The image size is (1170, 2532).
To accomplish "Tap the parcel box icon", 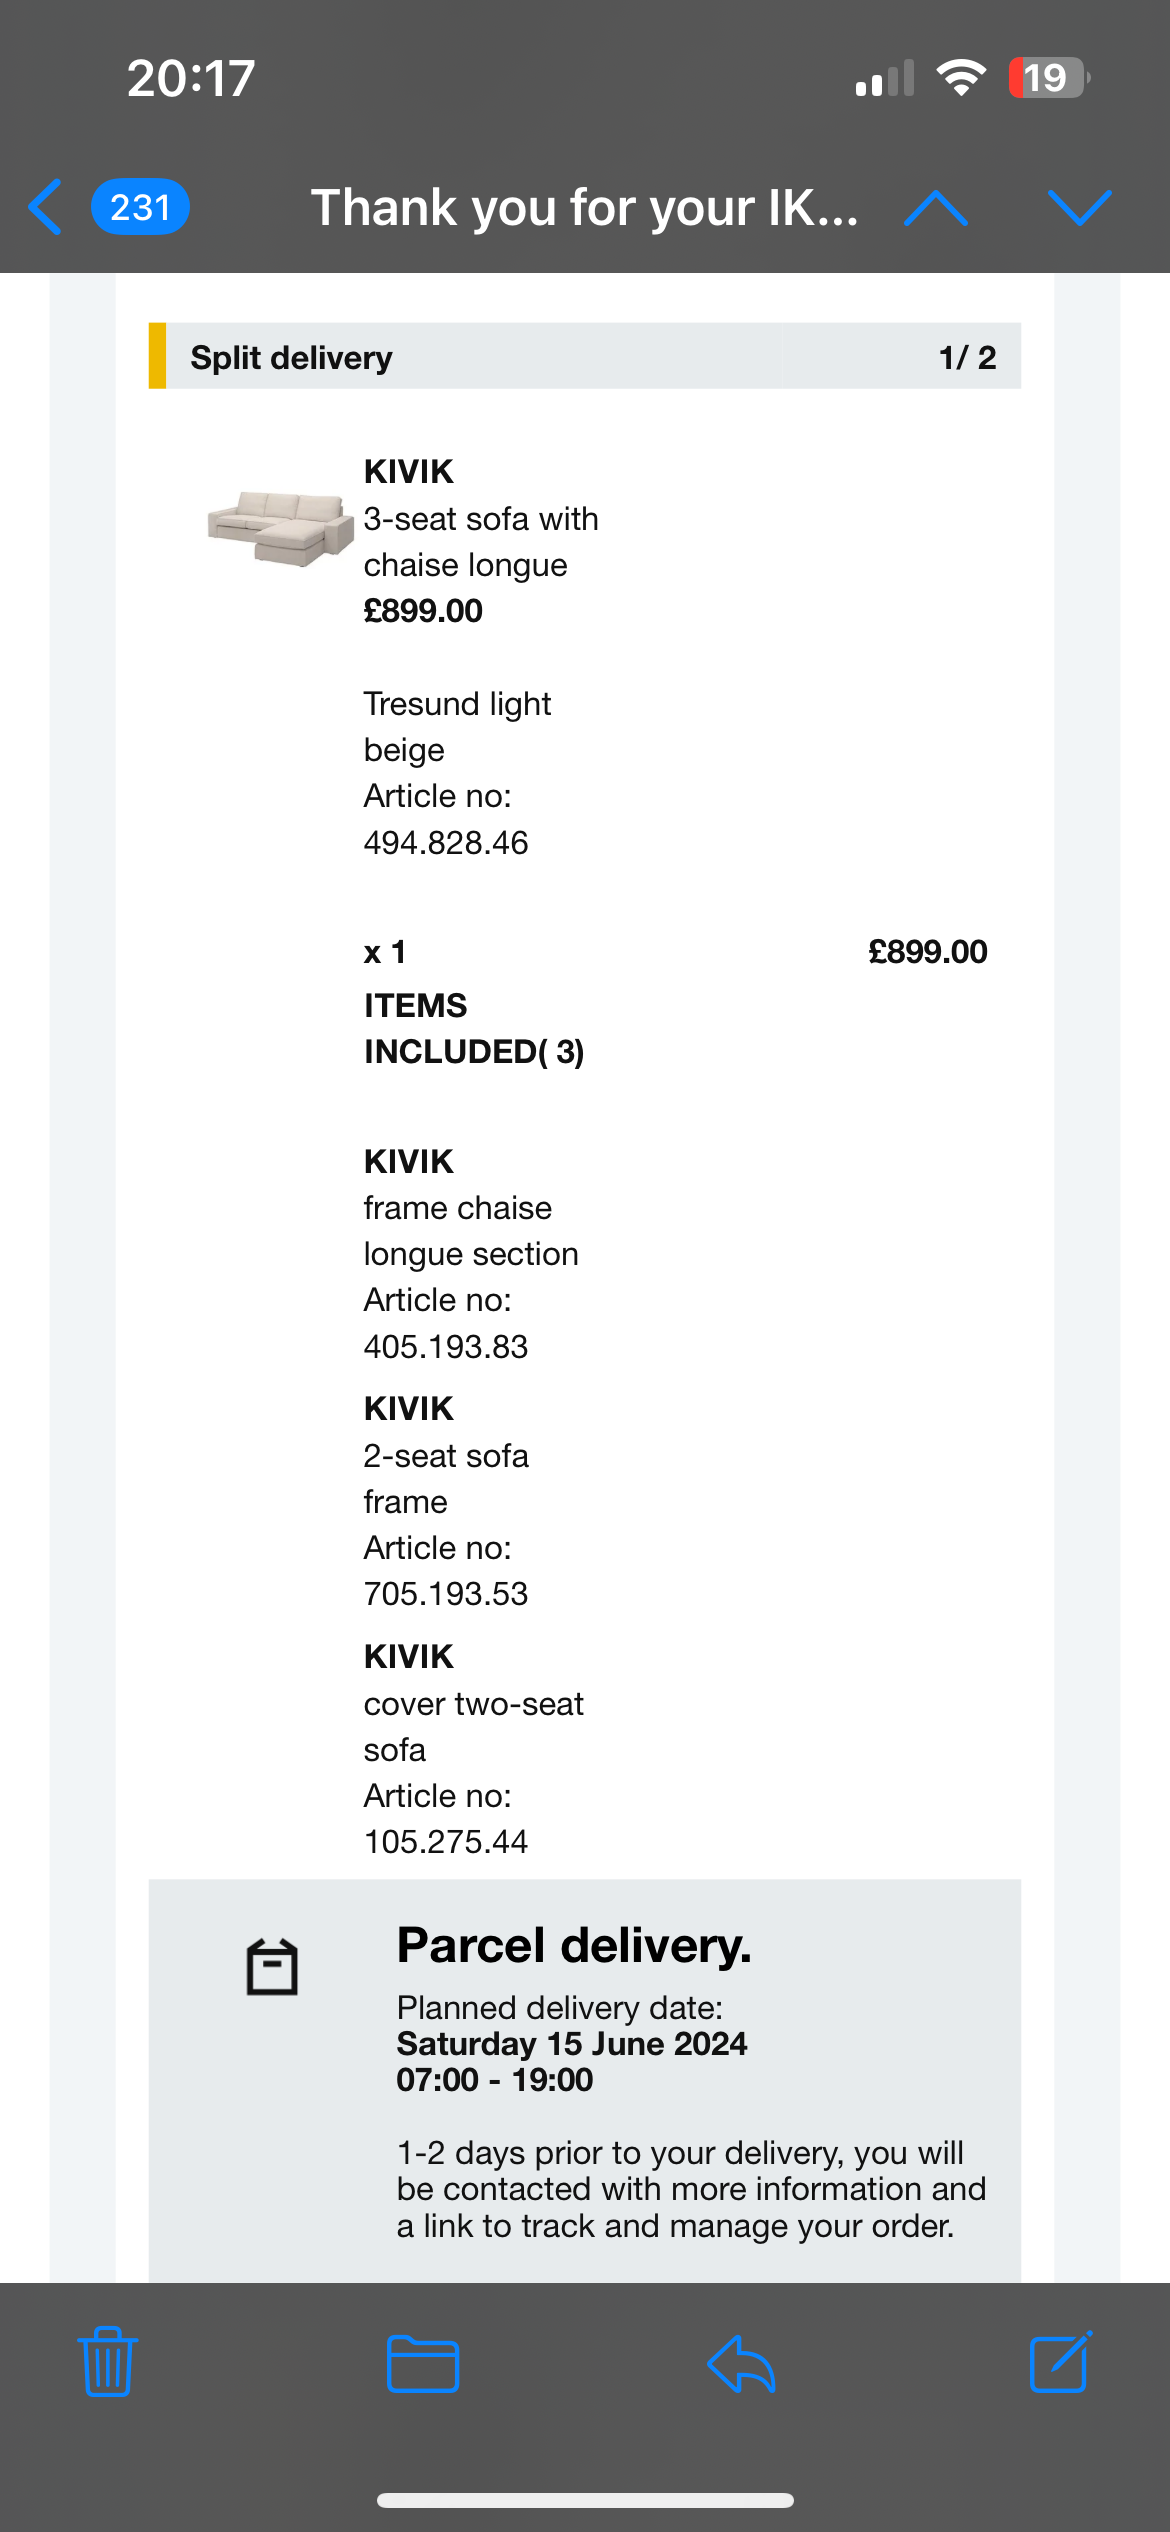I will point(272,1967).
